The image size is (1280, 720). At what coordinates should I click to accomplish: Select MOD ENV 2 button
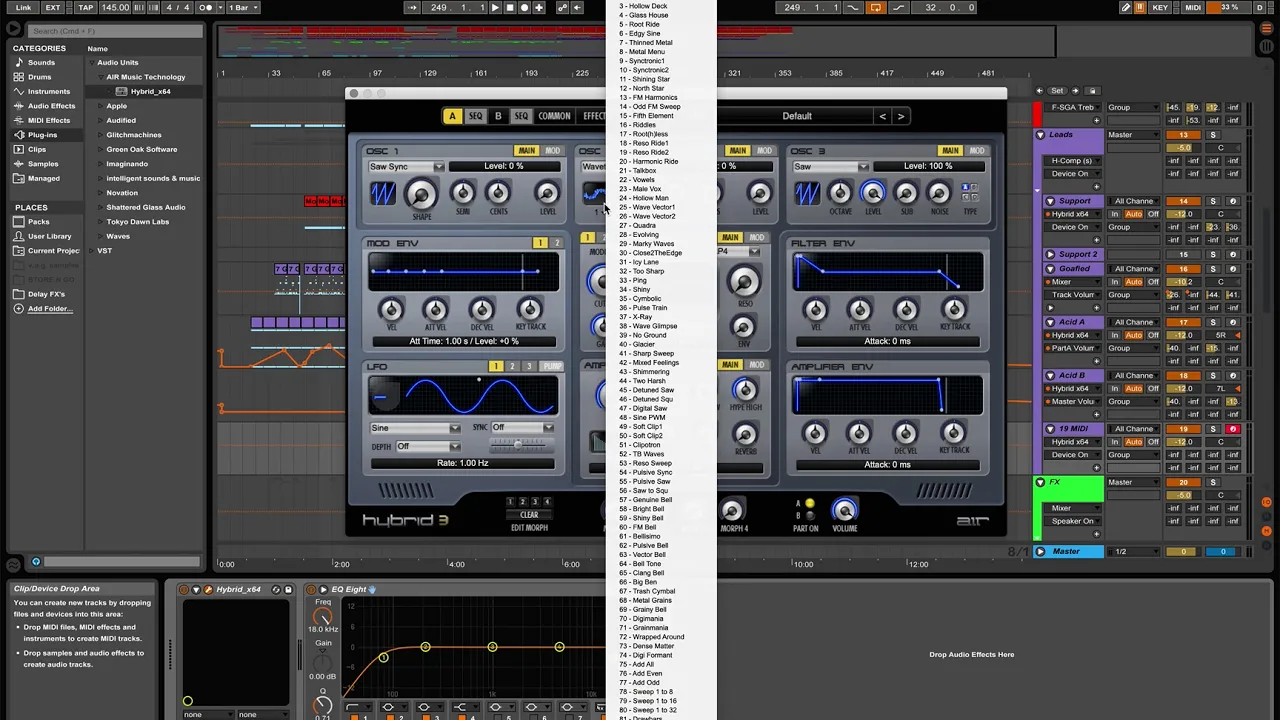click(557, 243)
